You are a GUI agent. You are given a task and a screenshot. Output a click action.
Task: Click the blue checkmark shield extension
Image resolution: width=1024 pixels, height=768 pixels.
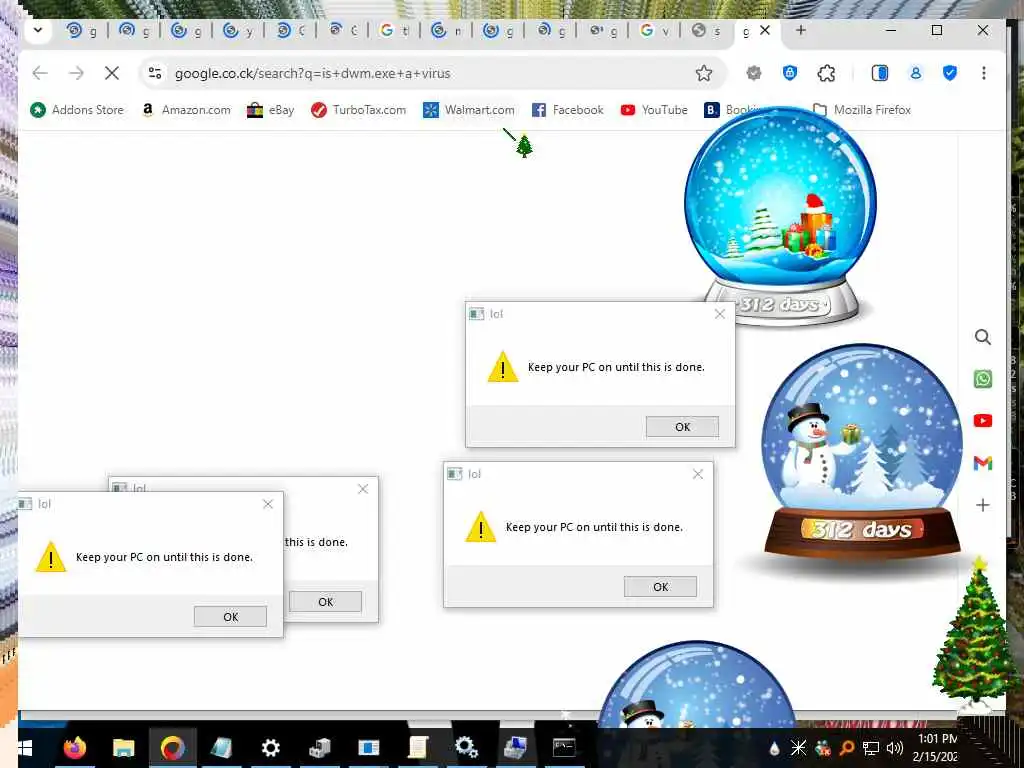[x=950, y=73]
